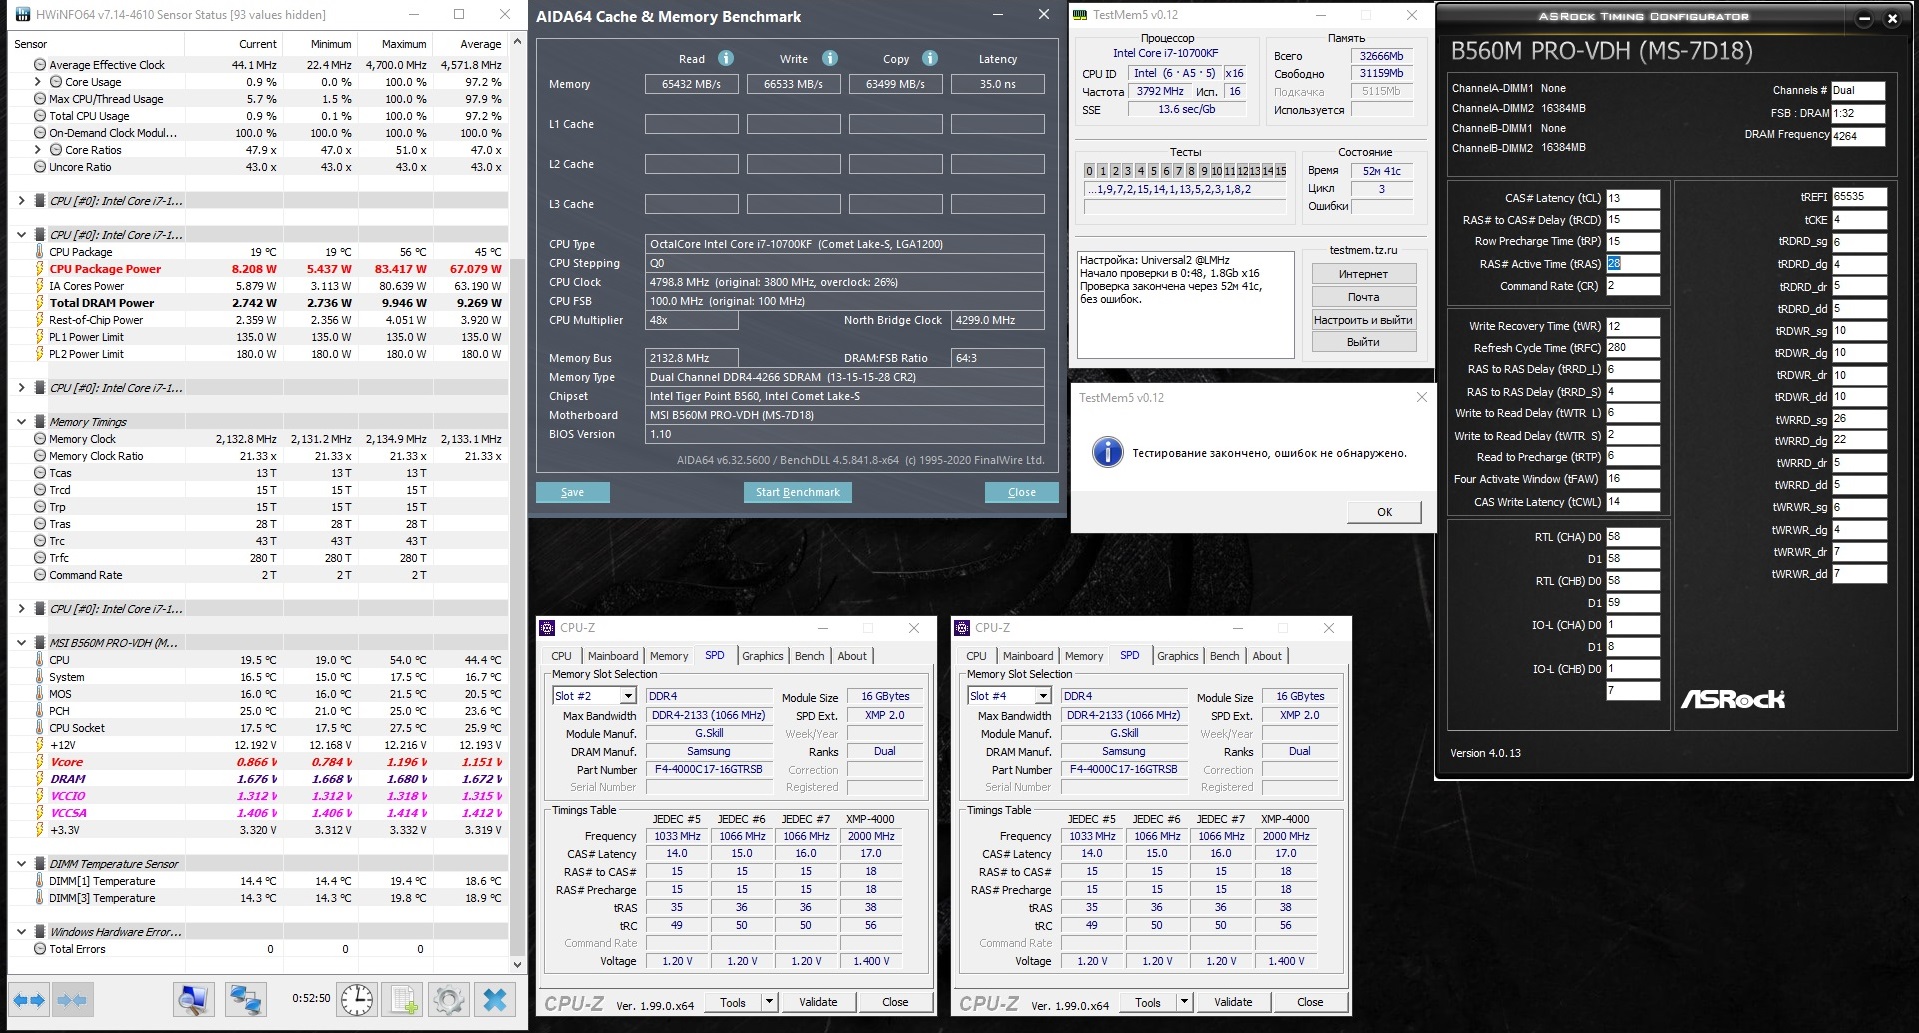The image size is (1919, 1033).
Task: Click Настроить и выйти in TestMem5
Action: coord(1363,320)
